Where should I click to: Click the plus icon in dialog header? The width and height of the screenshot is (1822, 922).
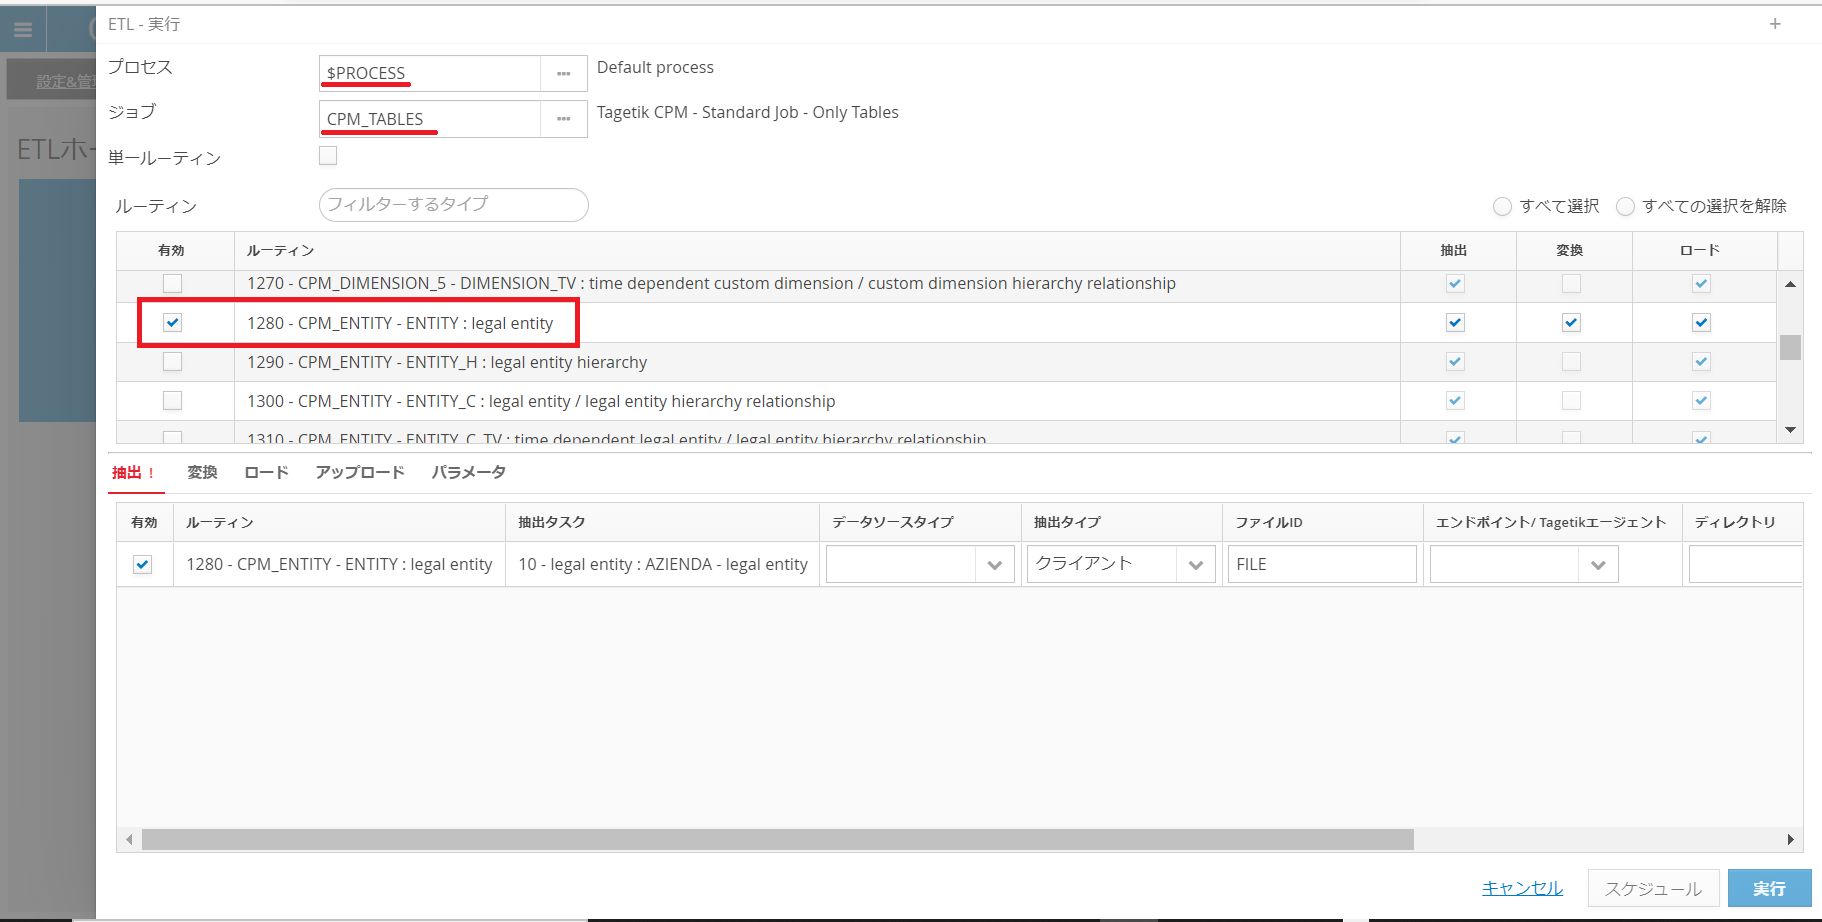point(1775,24)
